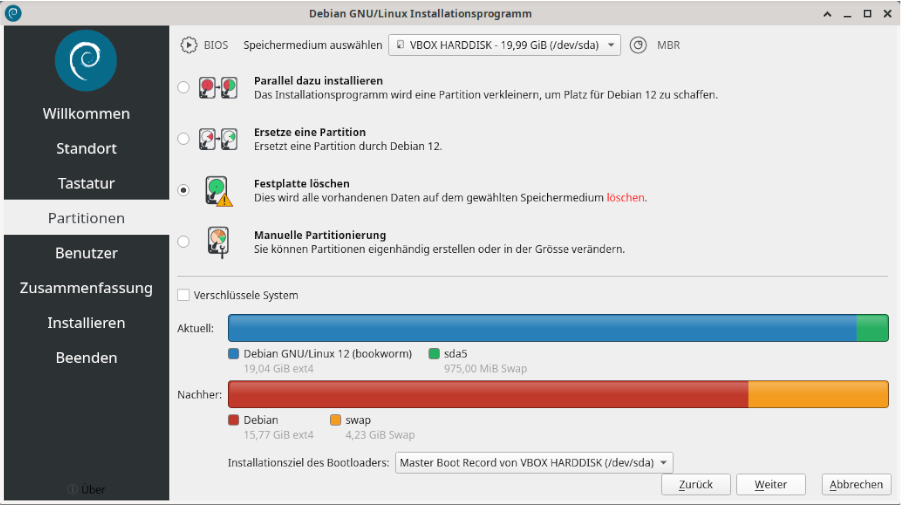Click the manual partitioning disk icon

point(218,242)
